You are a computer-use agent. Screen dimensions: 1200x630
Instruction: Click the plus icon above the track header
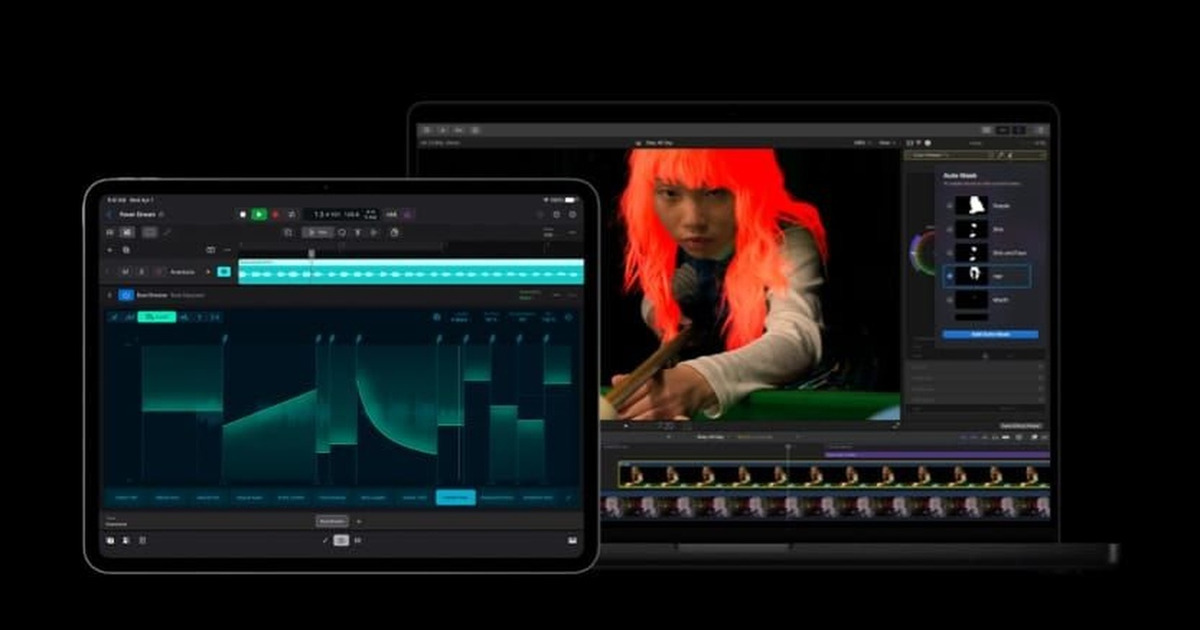click(x=110, y=249)
